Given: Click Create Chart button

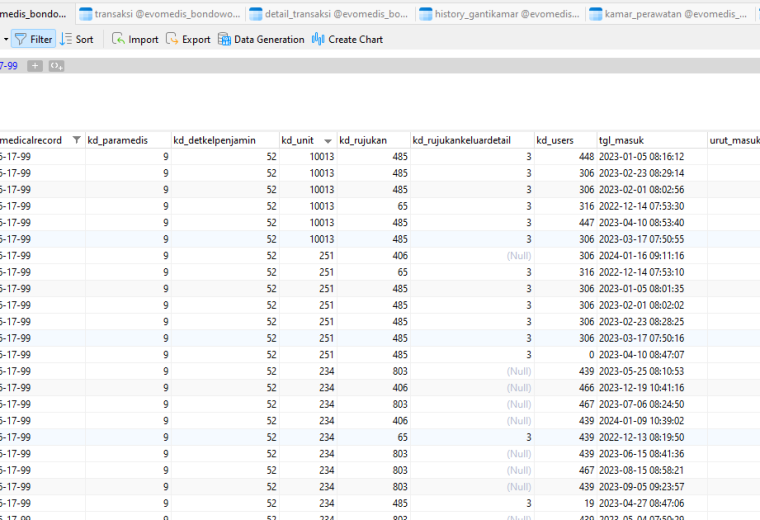Looking at the screenshot, I should pyautogui.click(x=348, y=39).
